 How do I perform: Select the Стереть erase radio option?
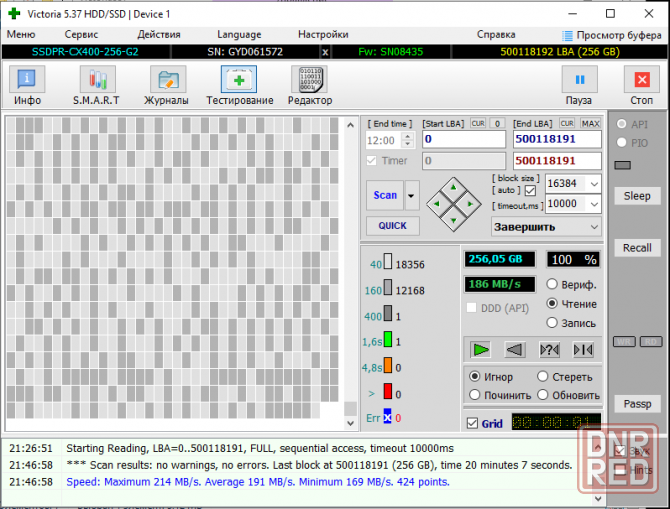[543, 377]
